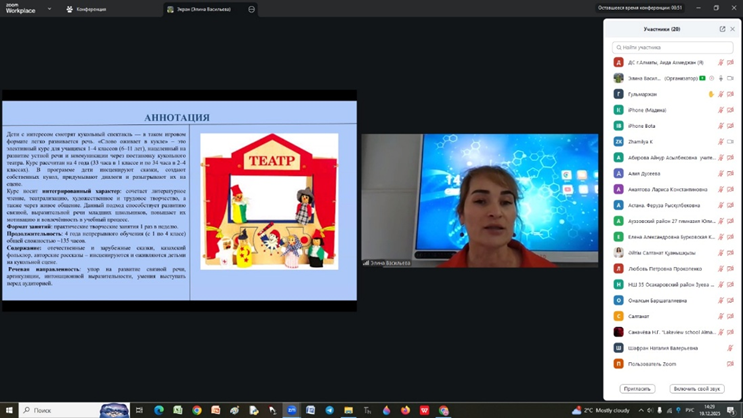Select the Экран (Элина Васильева) tab
This screenshot has width=743, height=418.
click(200, 9)
